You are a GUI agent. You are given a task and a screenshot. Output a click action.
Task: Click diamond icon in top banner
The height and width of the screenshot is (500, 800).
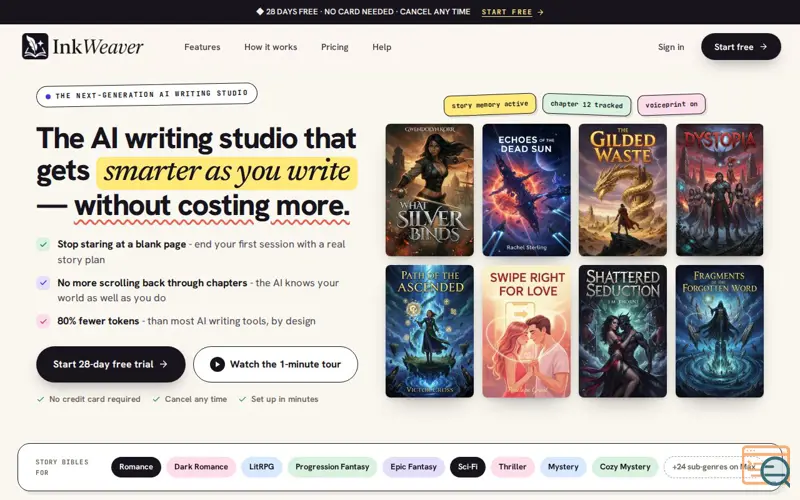(x=260, y=11)
